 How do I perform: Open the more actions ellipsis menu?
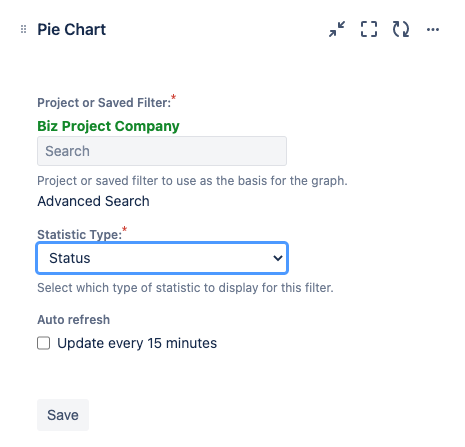[x=433, y=30]
